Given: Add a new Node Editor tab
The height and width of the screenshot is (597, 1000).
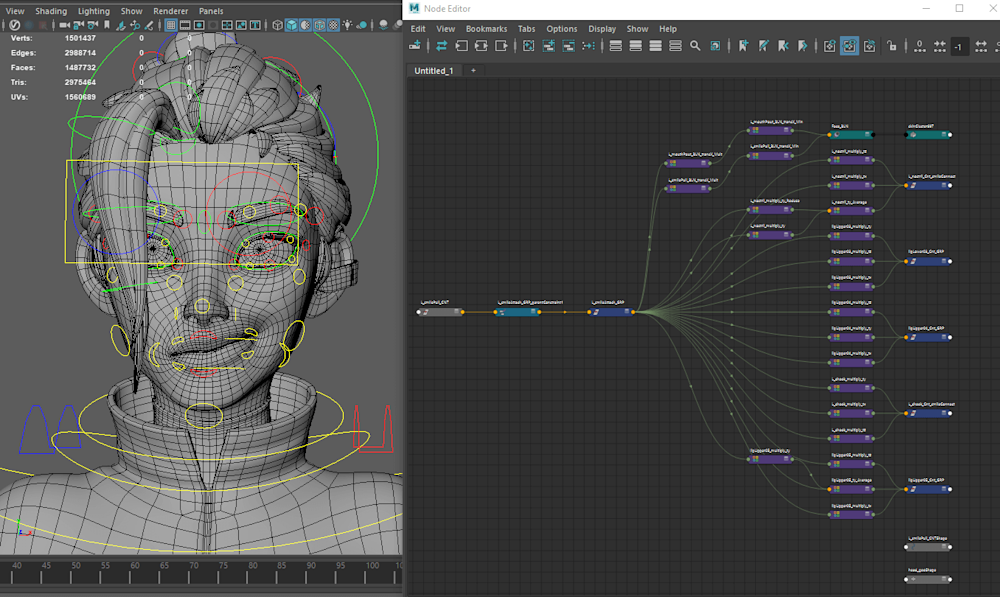Looking at the screenshot, I should 473,71.
